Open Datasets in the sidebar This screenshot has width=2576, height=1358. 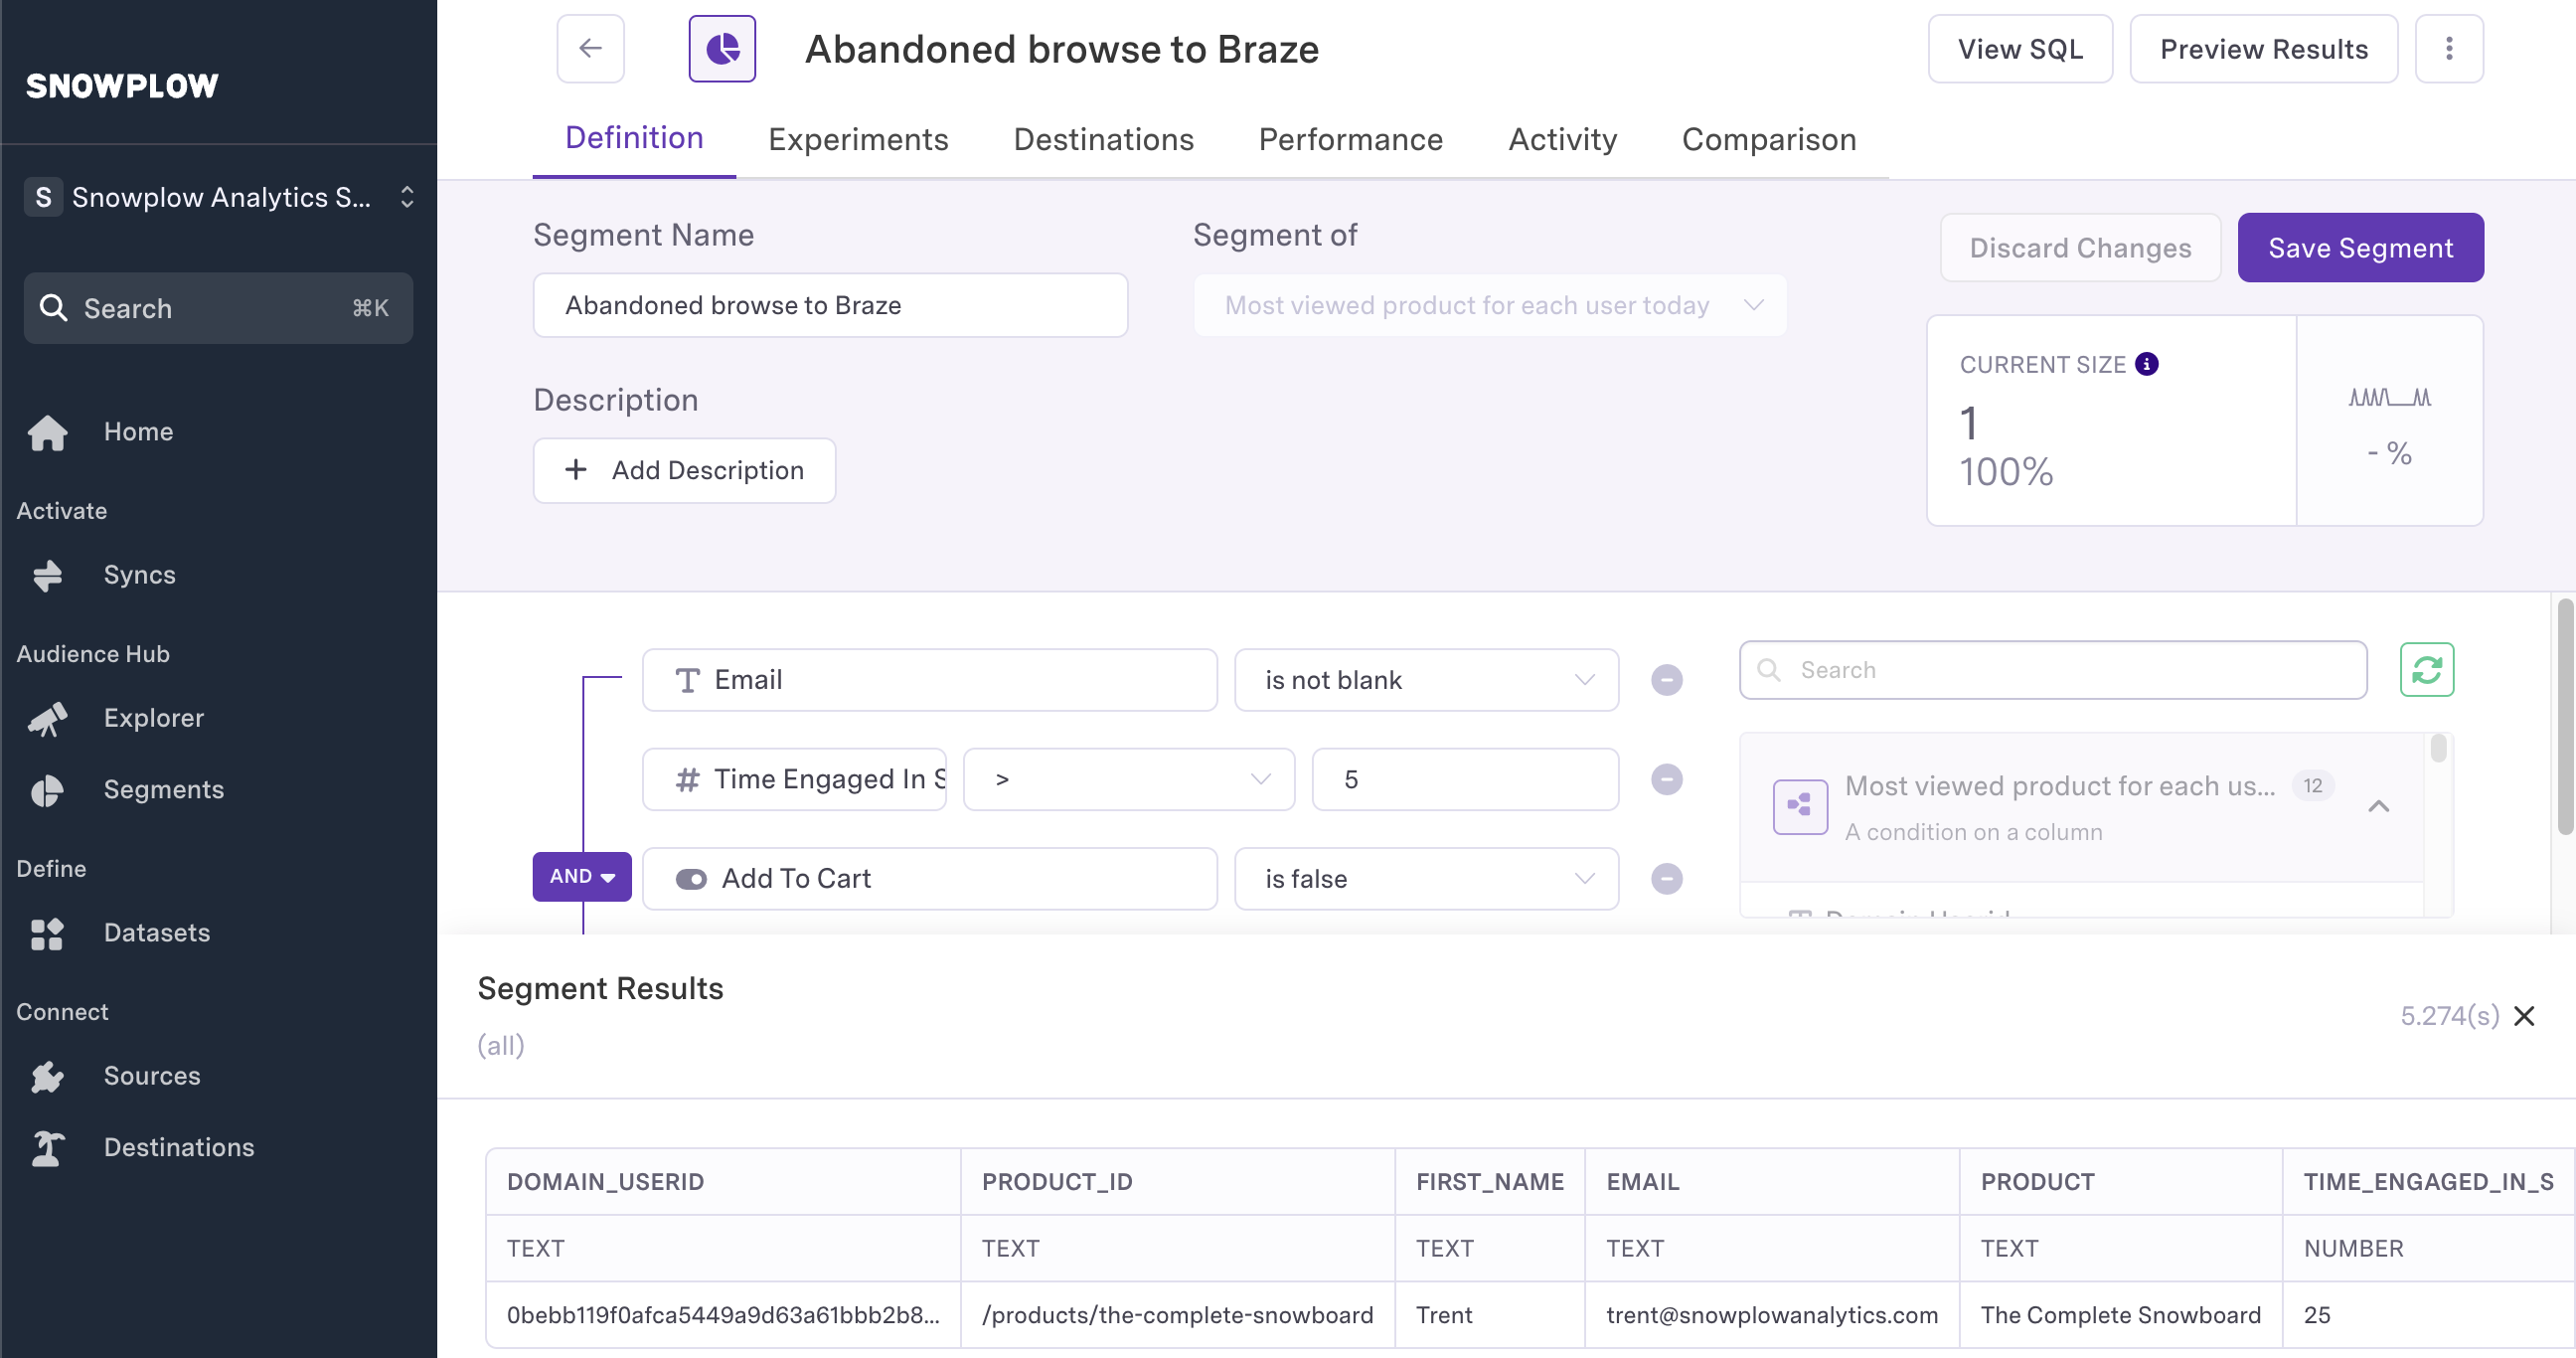click(156, 932)
